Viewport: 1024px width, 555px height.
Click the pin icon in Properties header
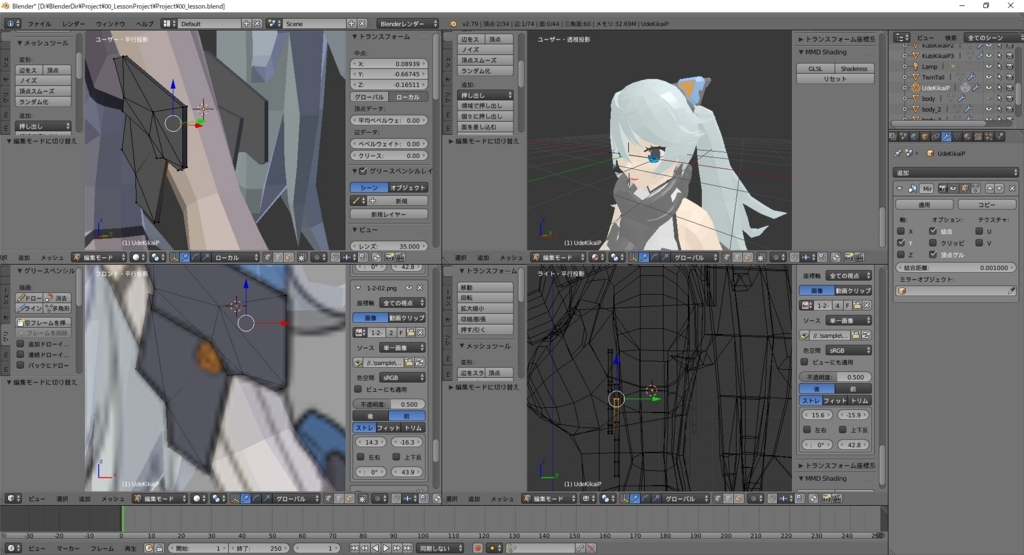(897, 153)
